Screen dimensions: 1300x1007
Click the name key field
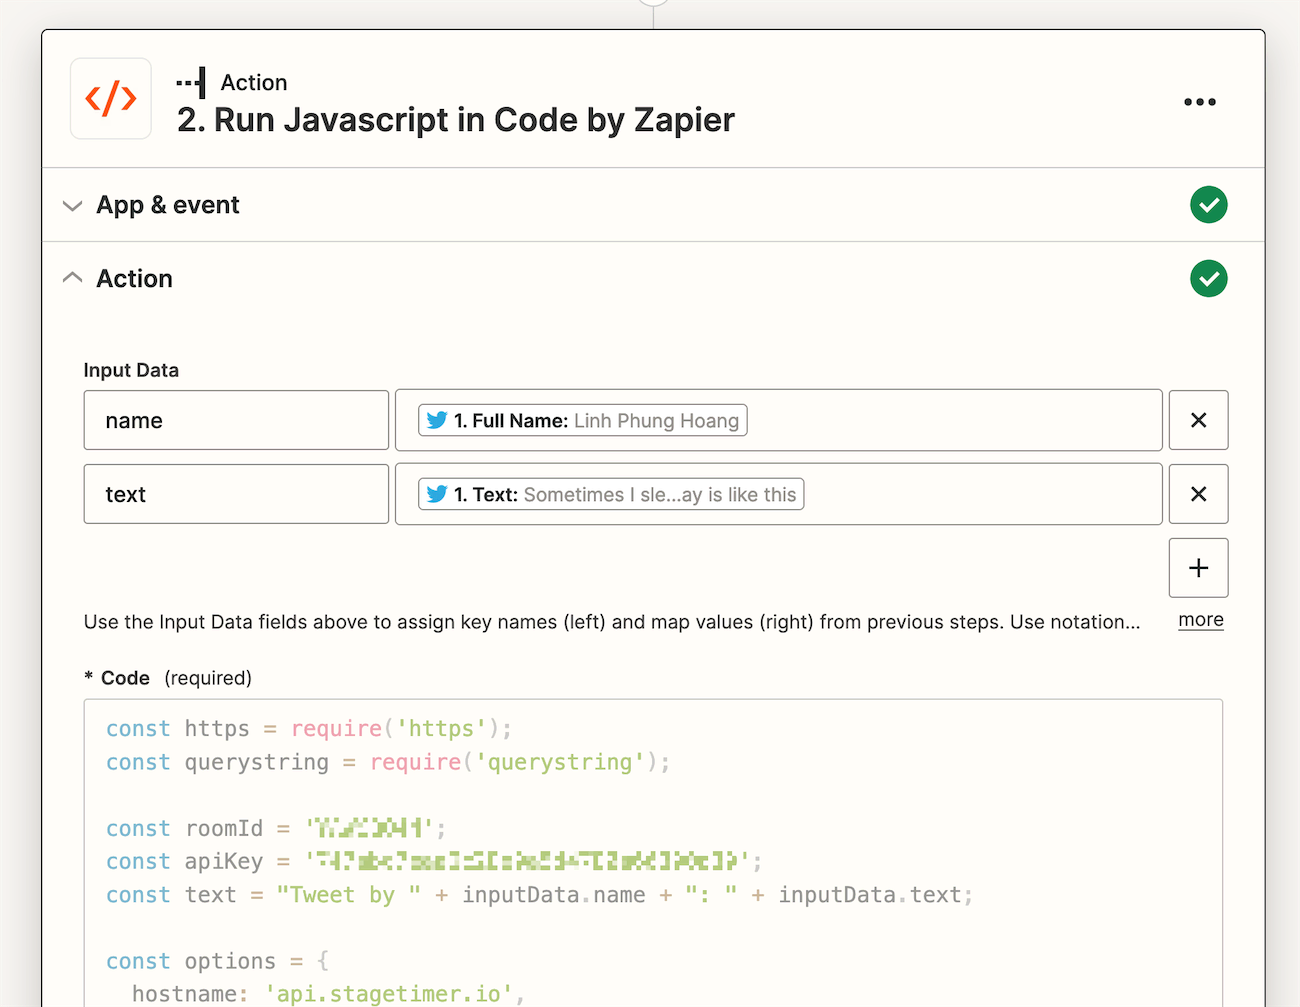pos(236,420)
